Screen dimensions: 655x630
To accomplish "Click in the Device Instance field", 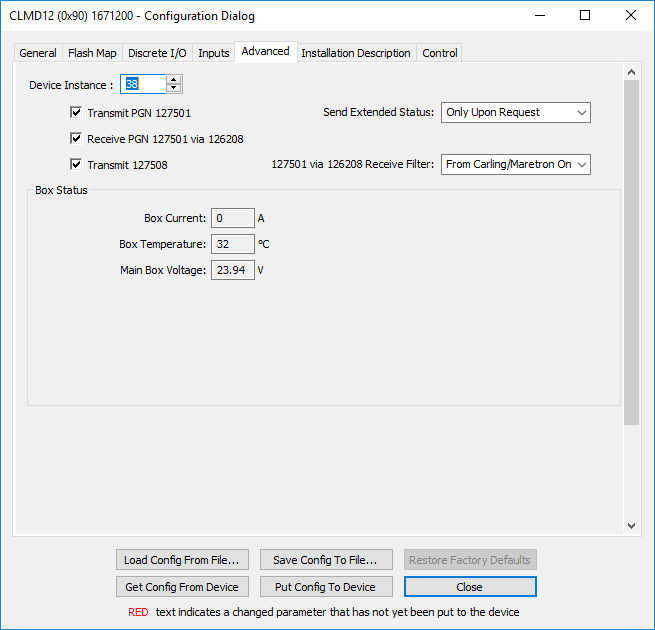I will pyautogui.click(x=143, y=85).
